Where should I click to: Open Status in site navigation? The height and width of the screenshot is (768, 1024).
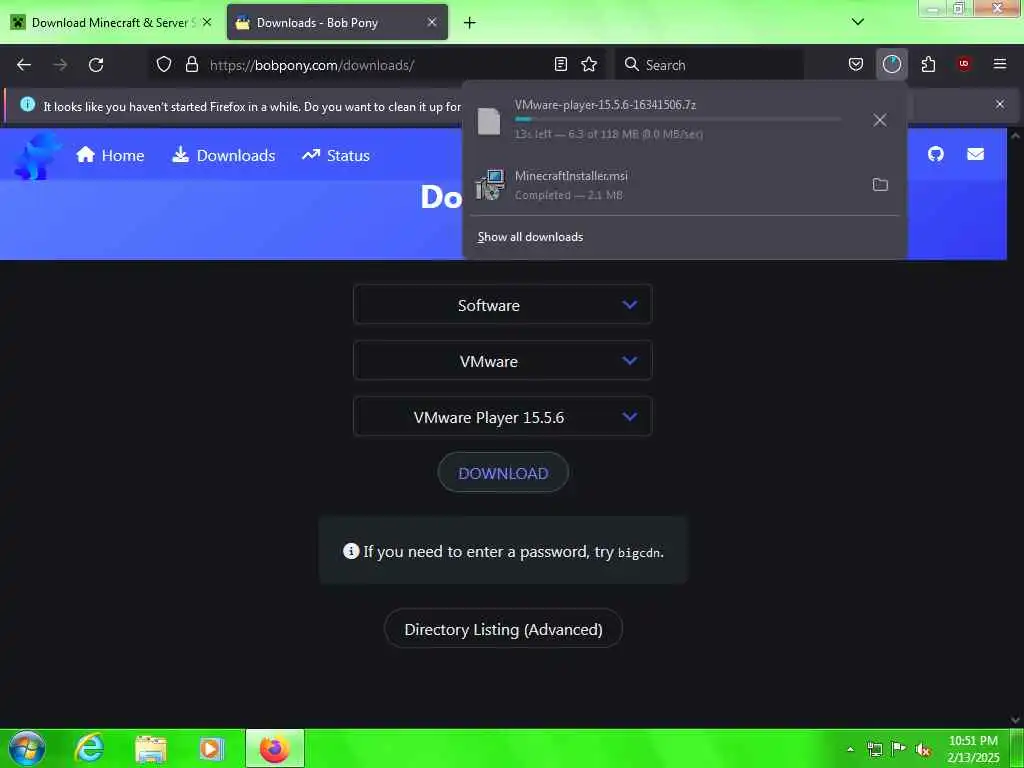pyautogui.click(x=336, y=155)
